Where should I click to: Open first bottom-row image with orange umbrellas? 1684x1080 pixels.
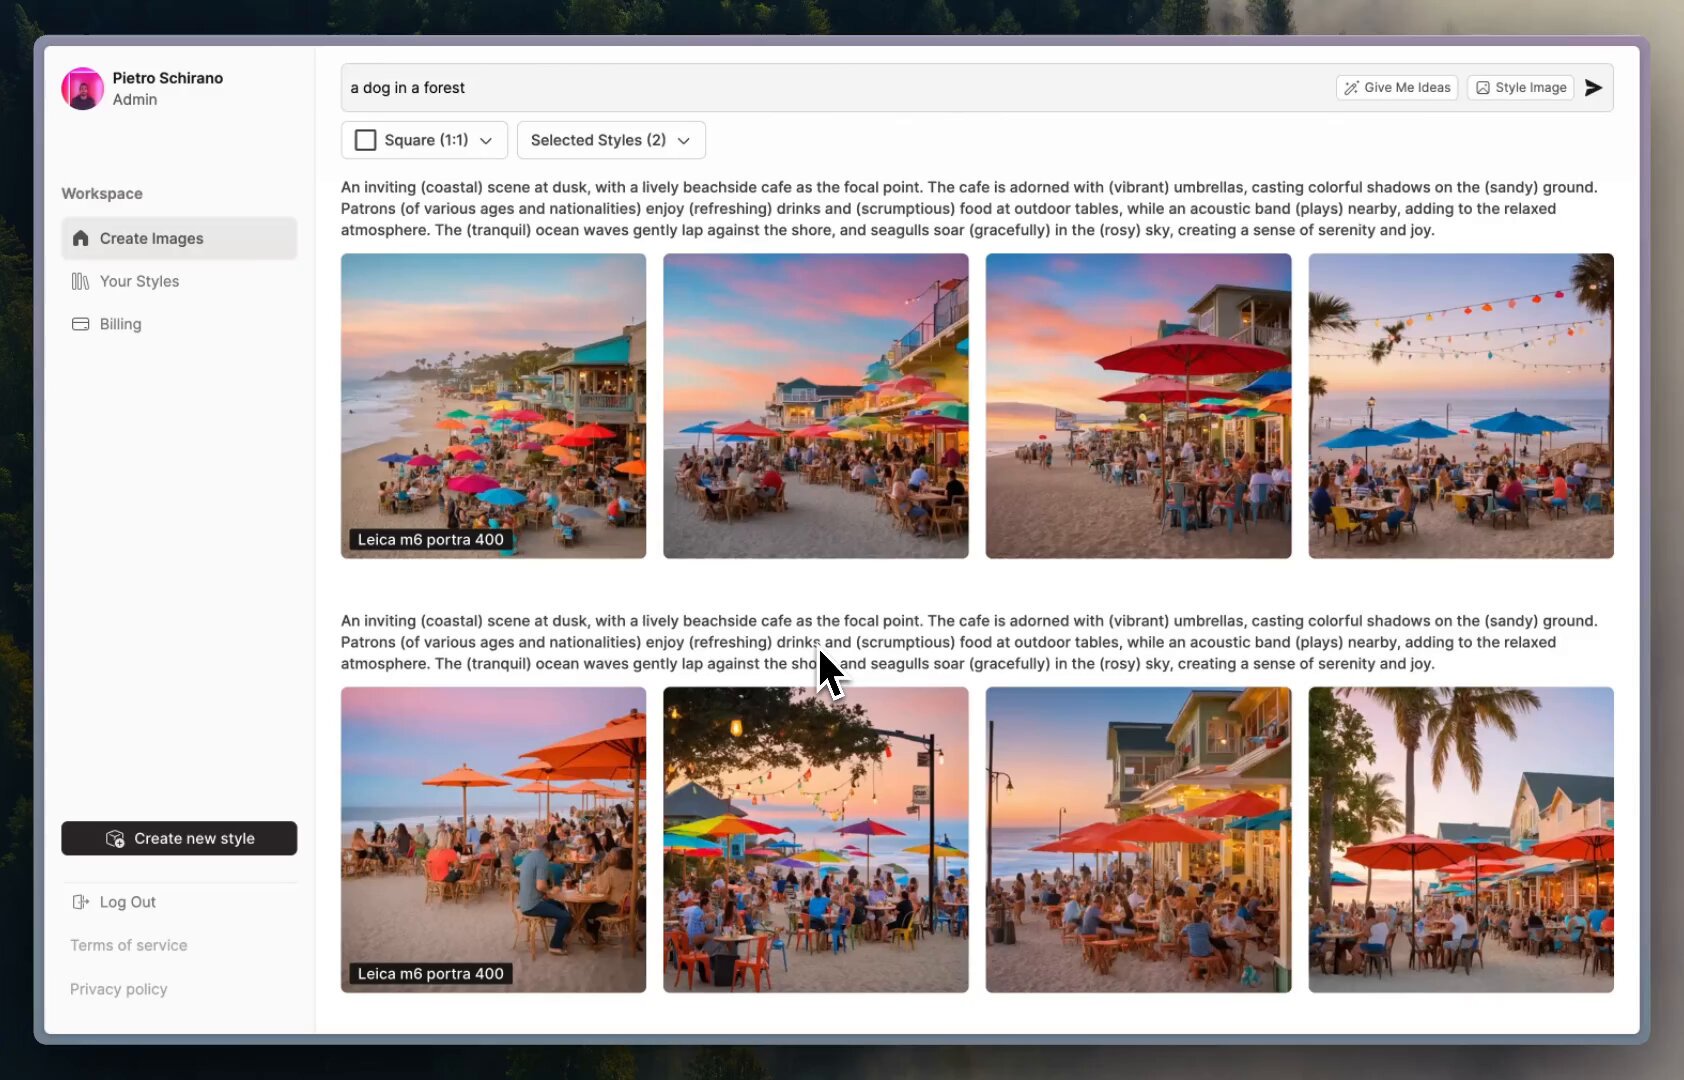click(x=493, y=840)
